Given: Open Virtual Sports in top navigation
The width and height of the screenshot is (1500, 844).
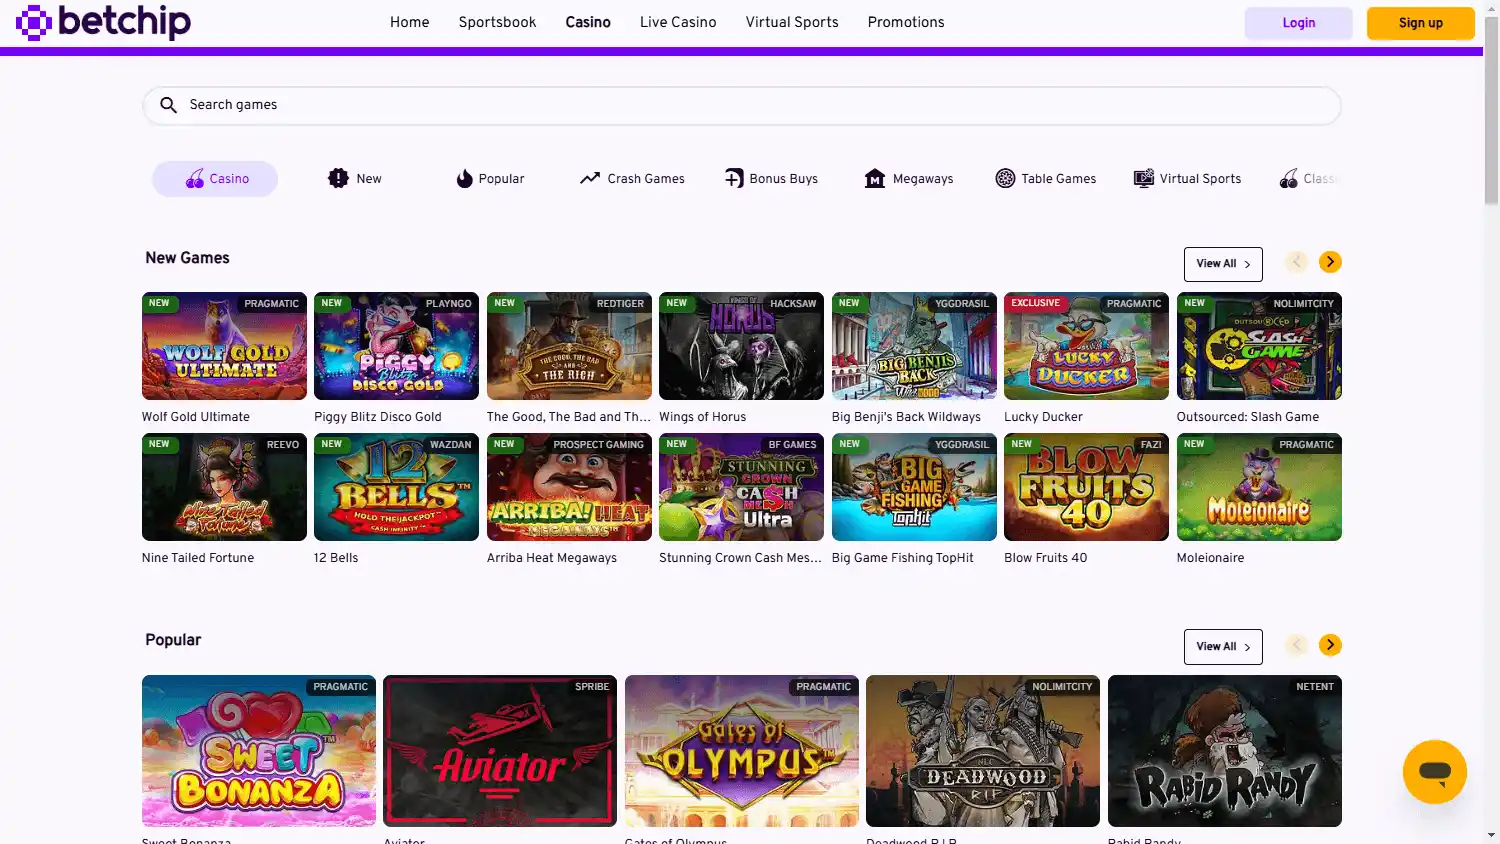Looking at the screenshot, I should [x=792, y=22].
